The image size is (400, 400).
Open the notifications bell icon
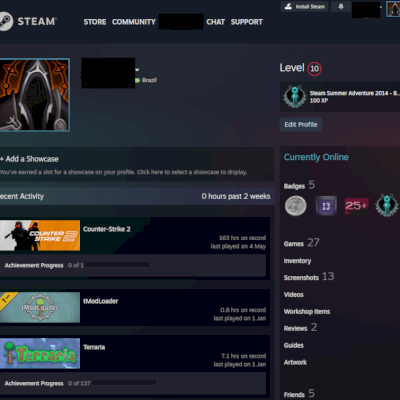(341, 6)
